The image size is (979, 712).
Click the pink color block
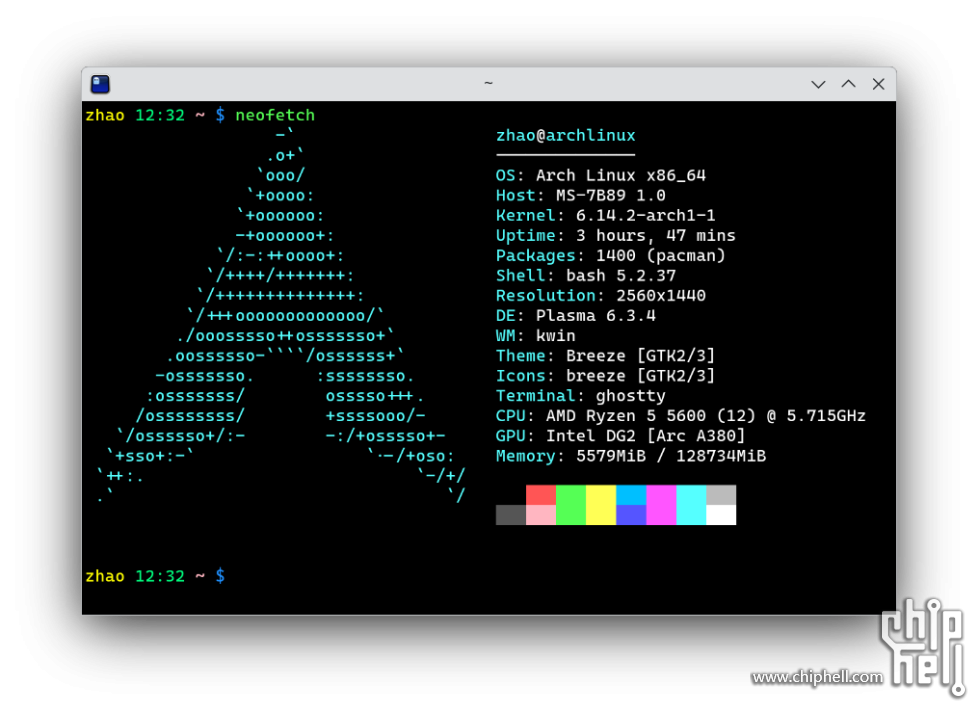click(541, 515)
